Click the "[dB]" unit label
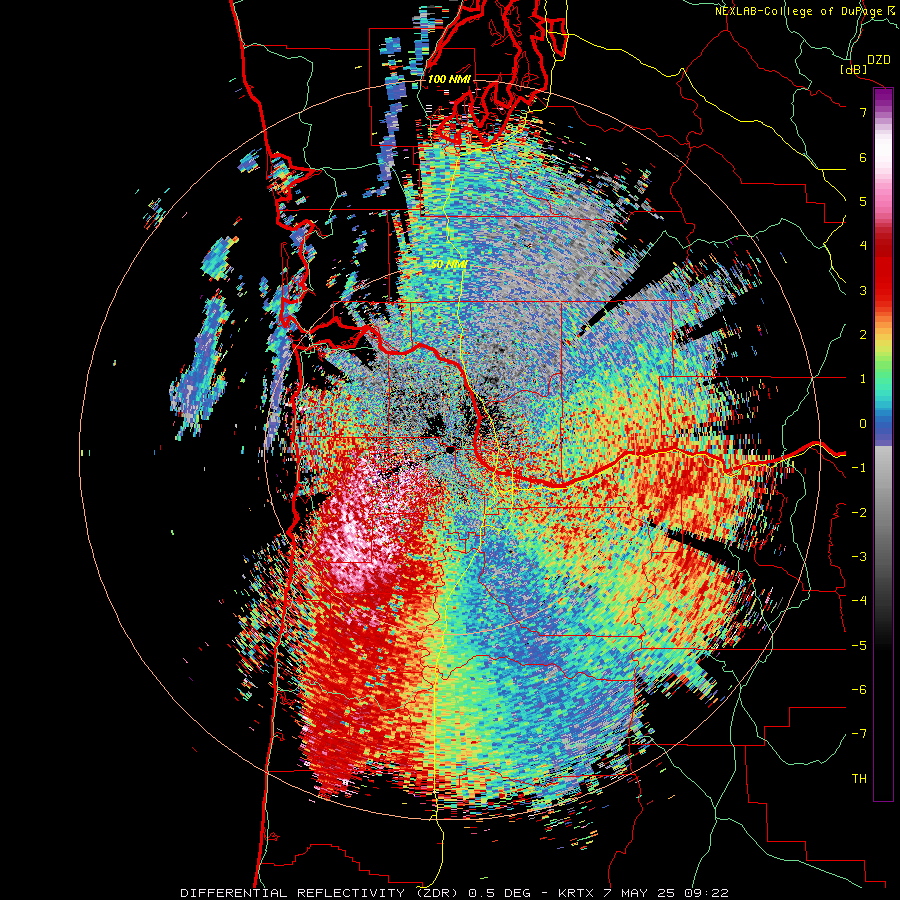 pos(853,69)
